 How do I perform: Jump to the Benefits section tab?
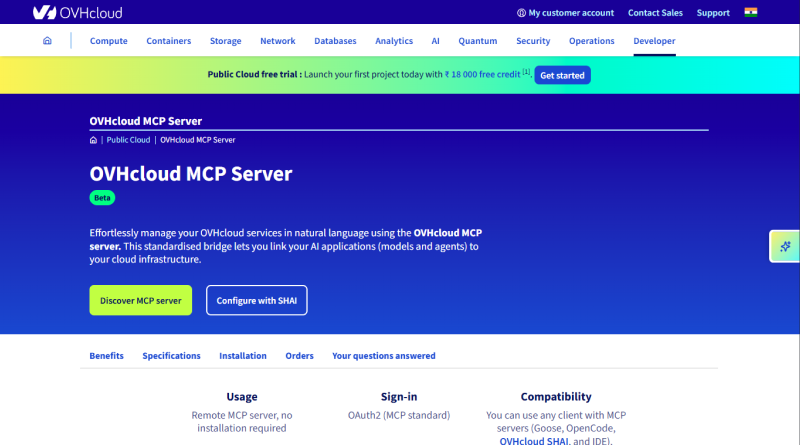point(107,356)
